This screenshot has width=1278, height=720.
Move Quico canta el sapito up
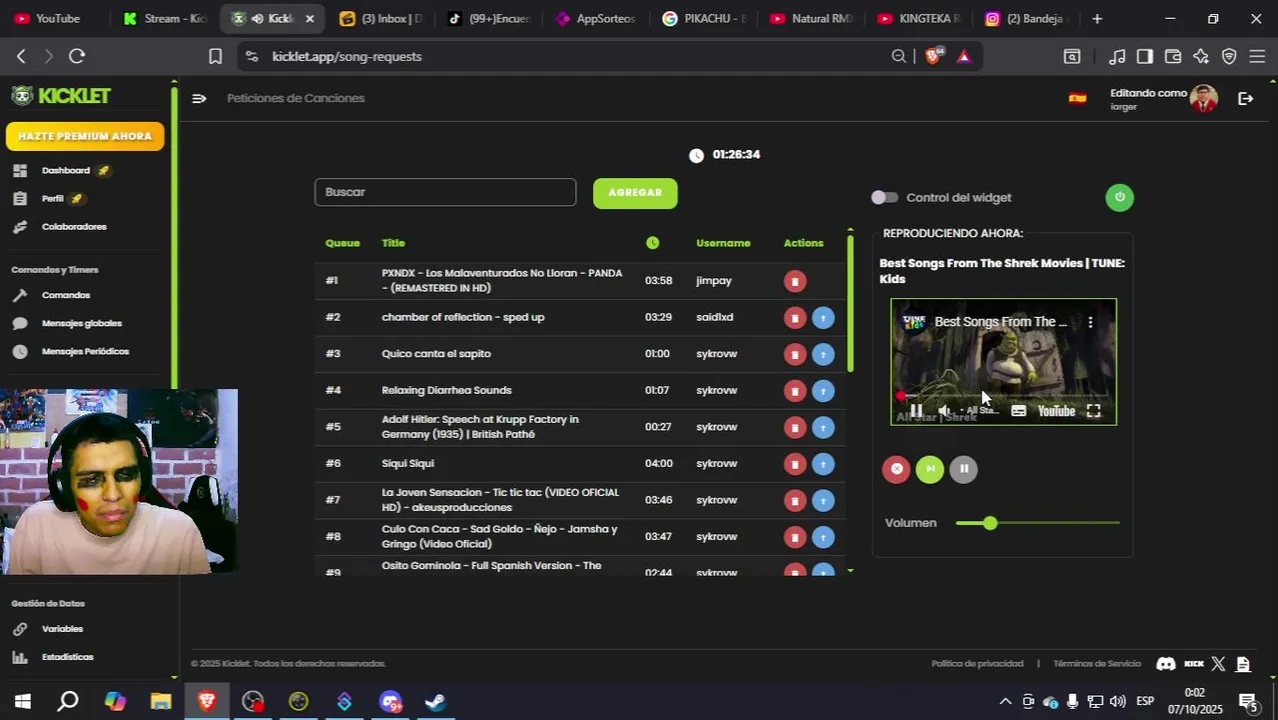(x=823, y=354)
